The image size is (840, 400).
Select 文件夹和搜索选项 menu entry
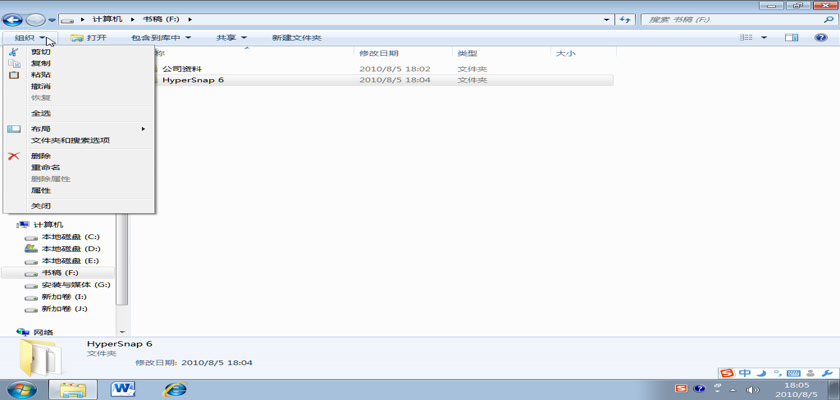click(70, 140)
